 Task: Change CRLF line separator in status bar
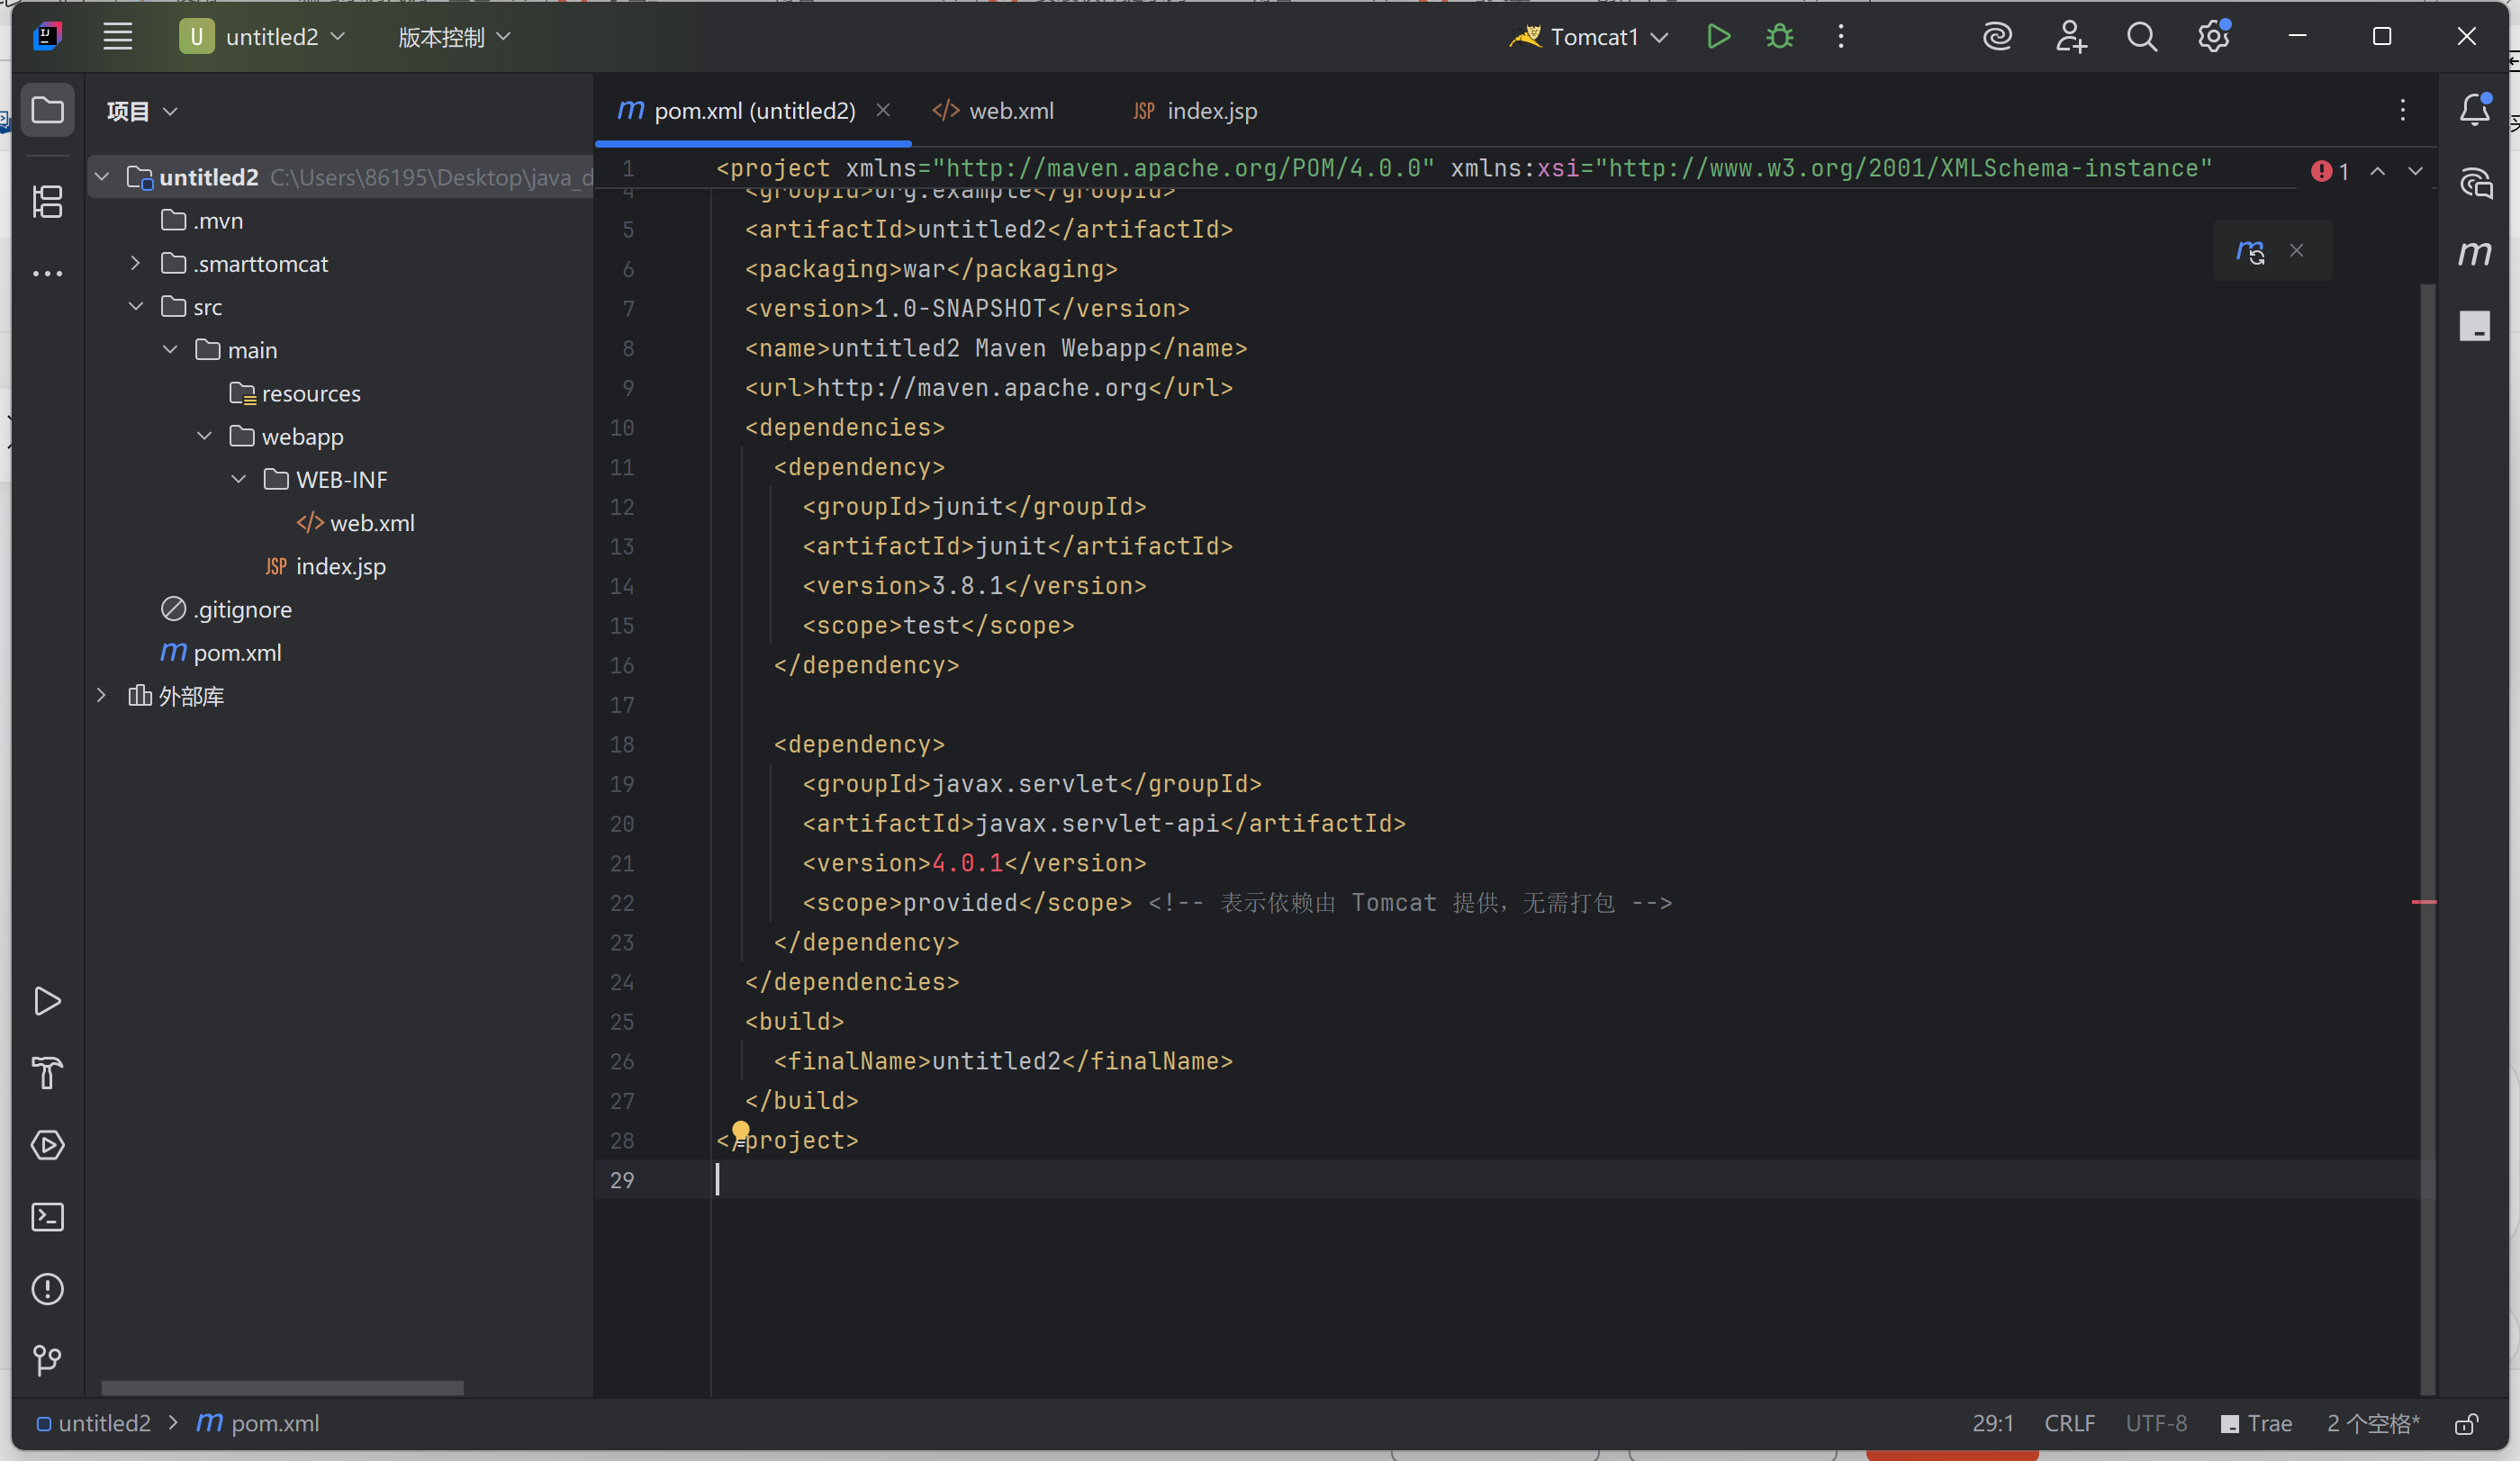pyautogui.click(x=2069, y=1424)
